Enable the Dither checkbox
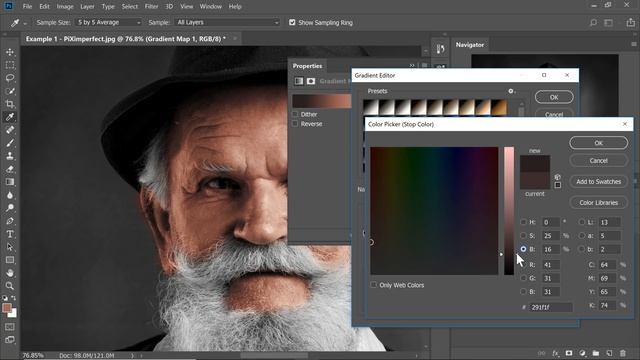The height and width of the screenshot is (360, 640). click(295, 114)
